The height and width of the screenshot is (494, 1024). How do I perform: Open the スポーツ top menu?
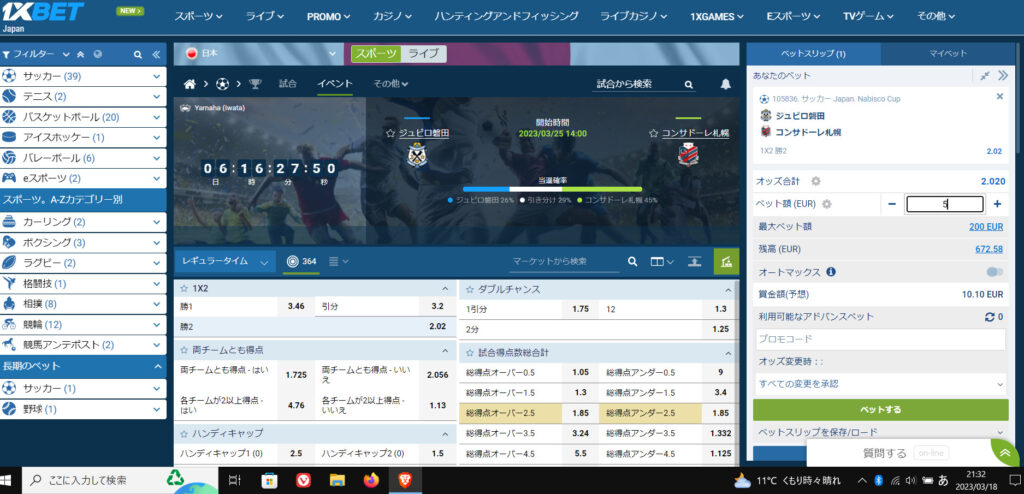tap(198, 16)
